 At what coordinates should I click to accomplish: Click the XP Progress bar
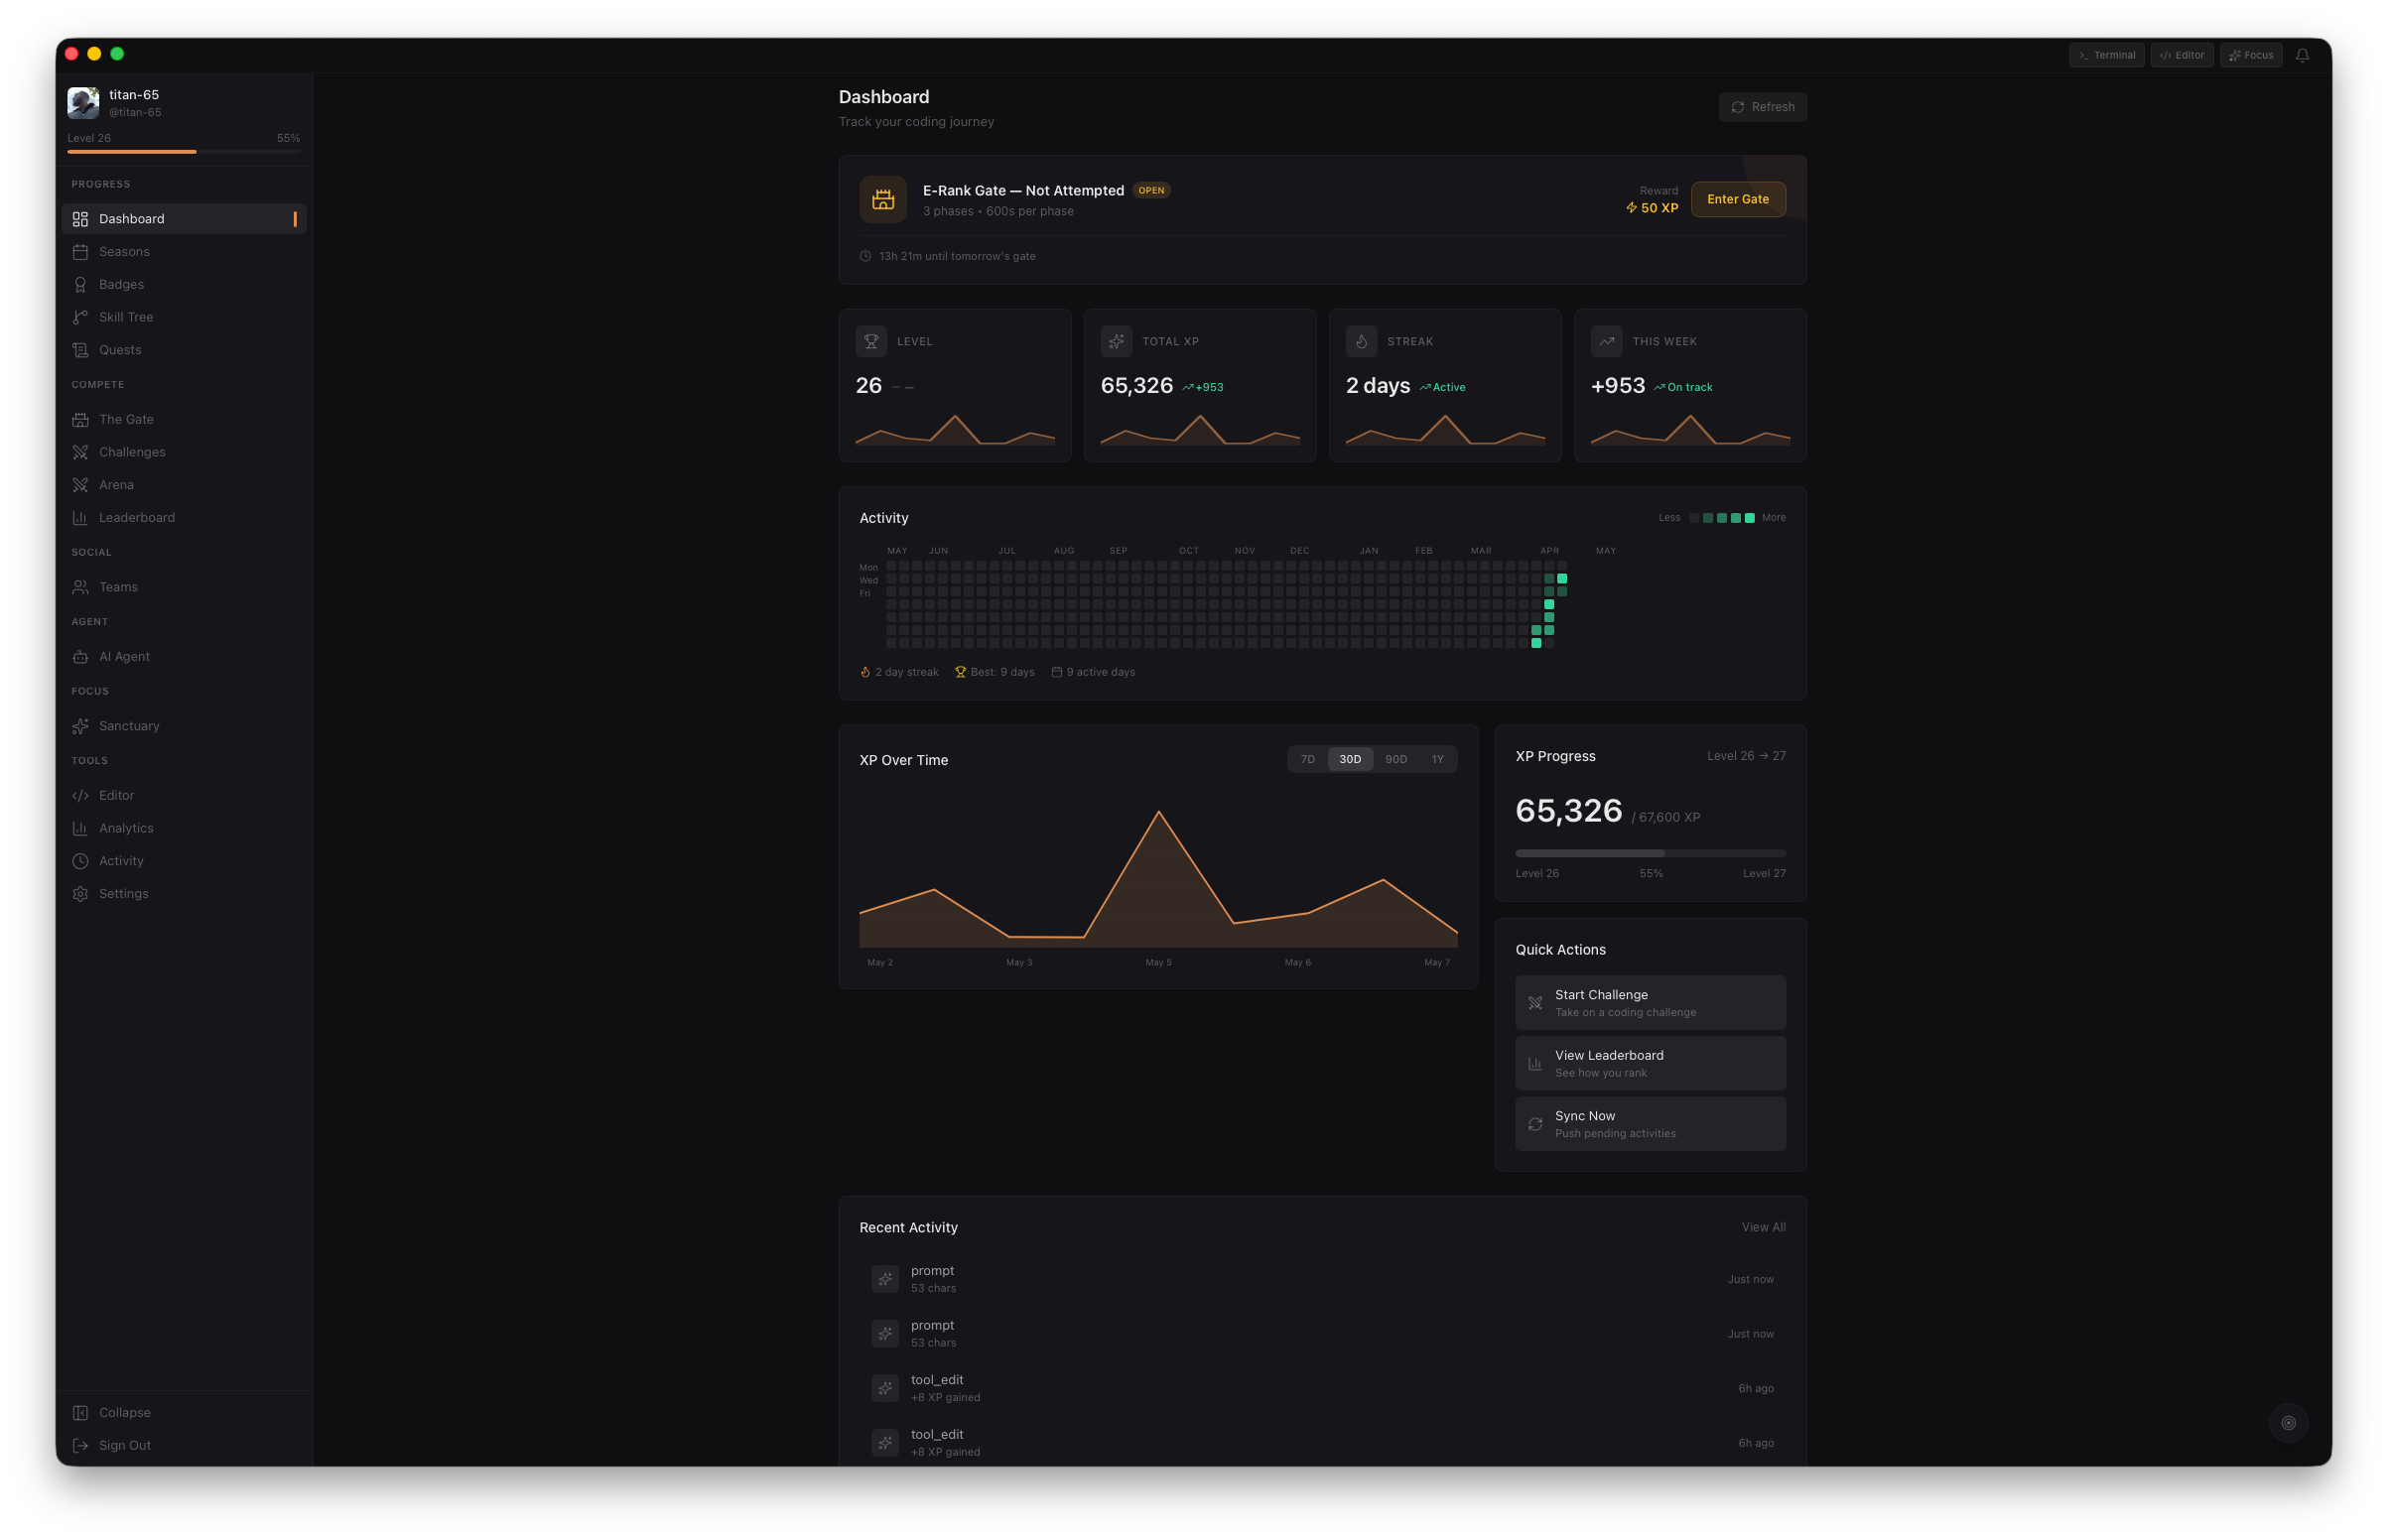(1650, 854)
